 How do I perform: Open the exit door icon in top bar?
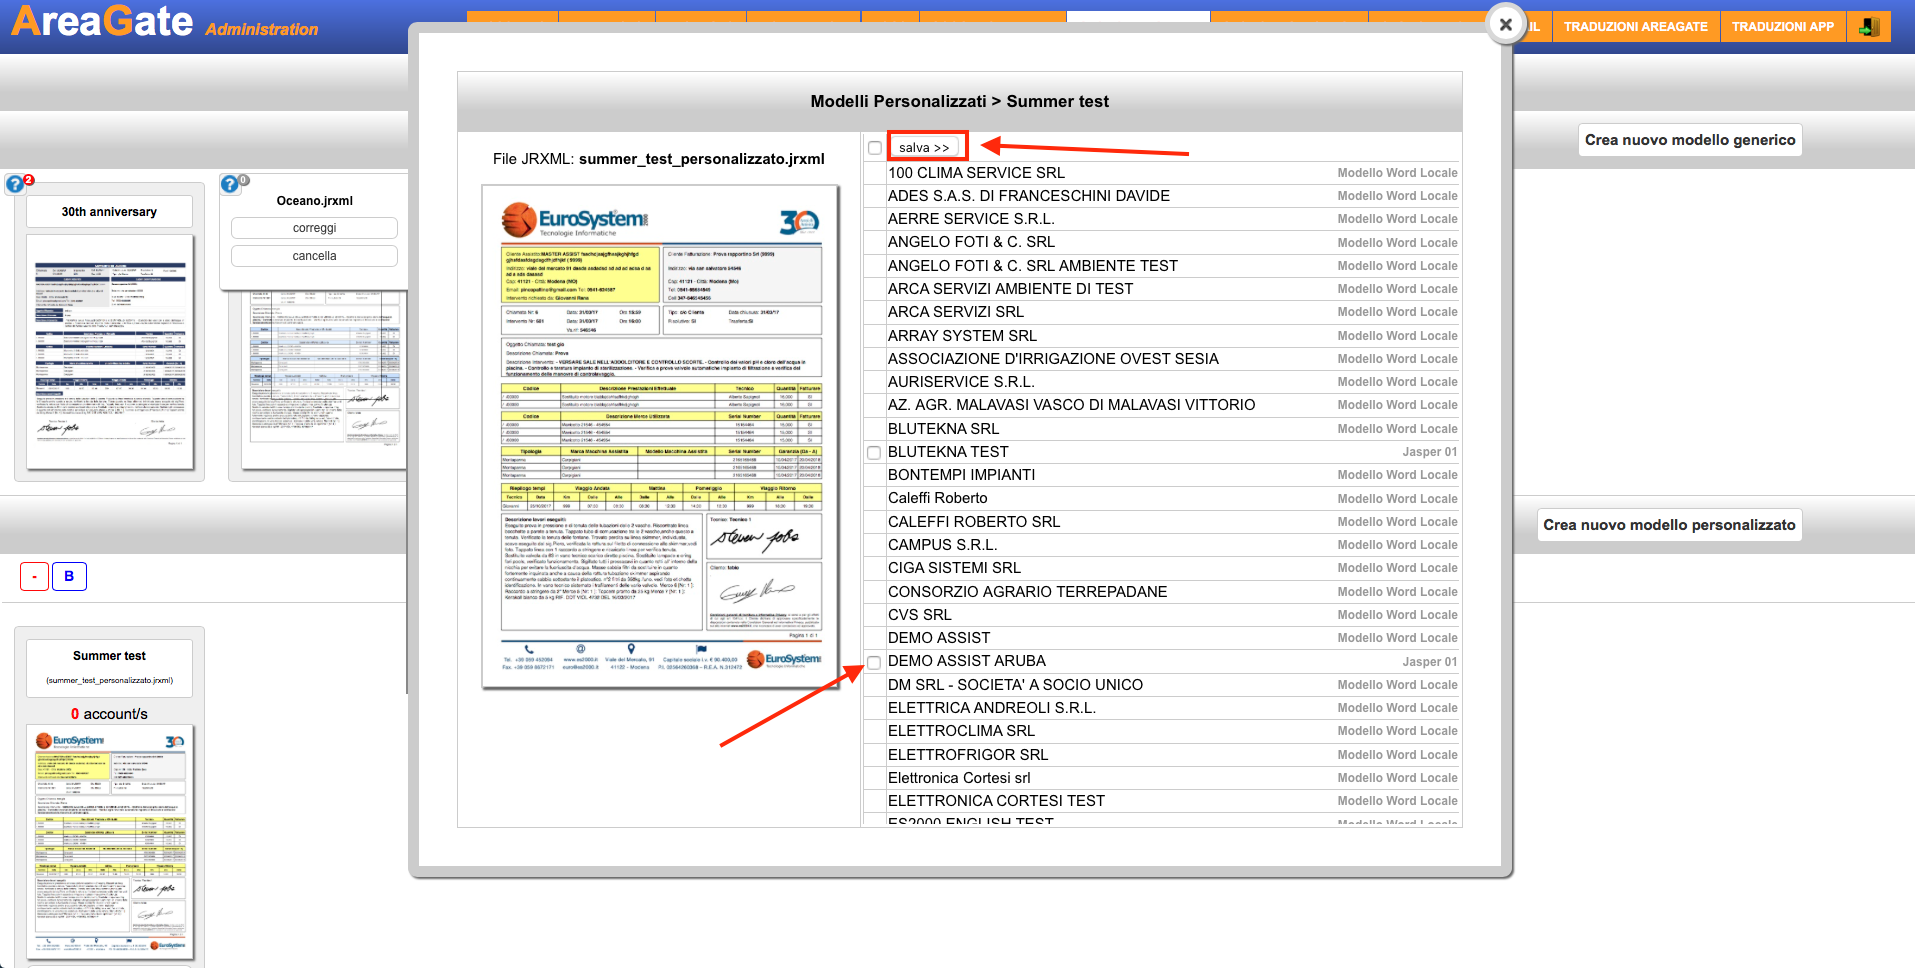(x=1869, y=27)
